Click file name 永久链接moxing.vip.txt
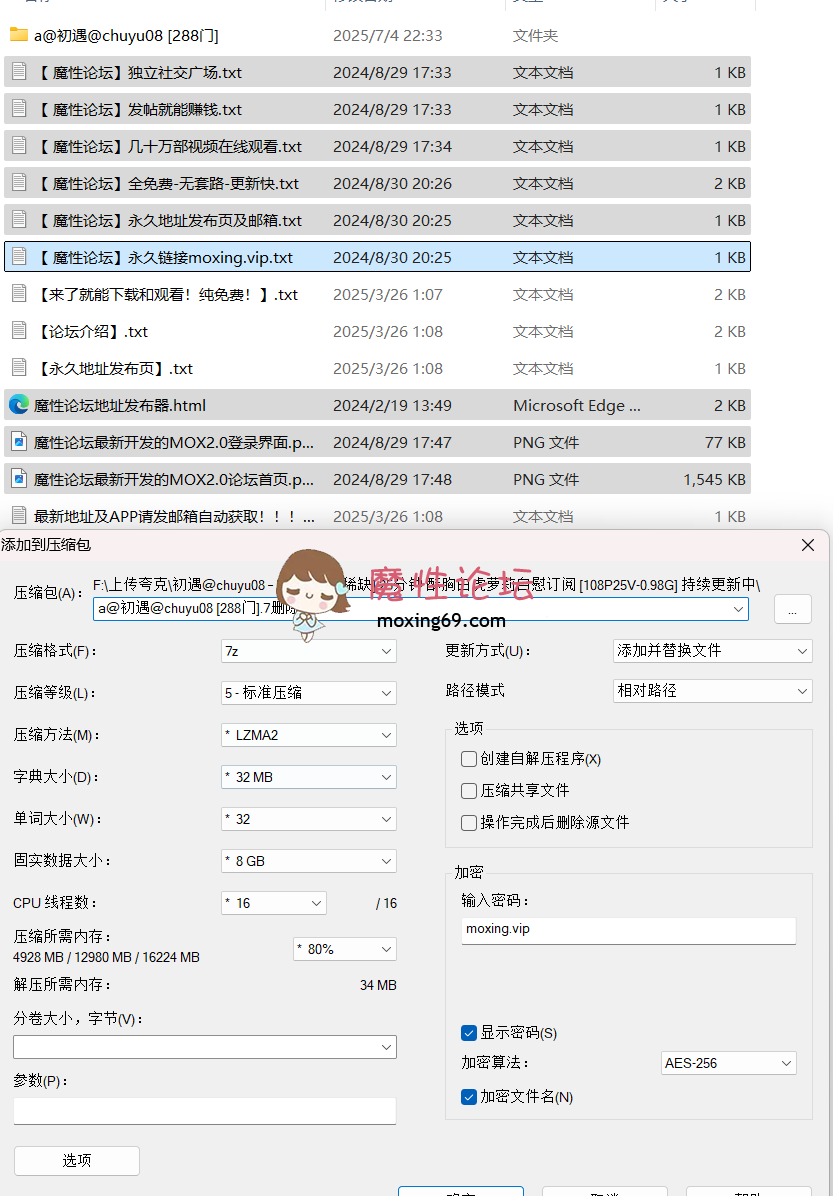Screen dimensions: 833x1196 163,257
